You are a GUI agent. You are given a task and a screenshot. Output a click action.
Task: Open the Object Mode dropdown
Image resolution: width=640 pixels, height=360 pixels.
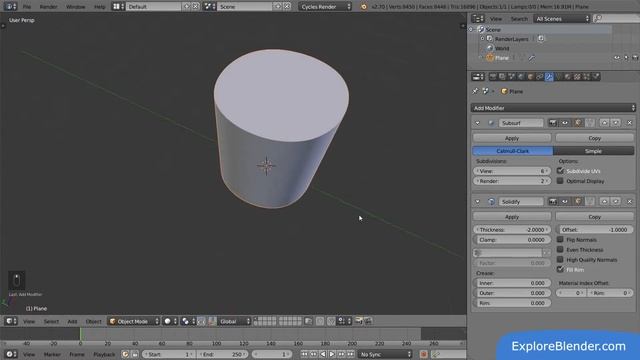click(x=133, y=322)
